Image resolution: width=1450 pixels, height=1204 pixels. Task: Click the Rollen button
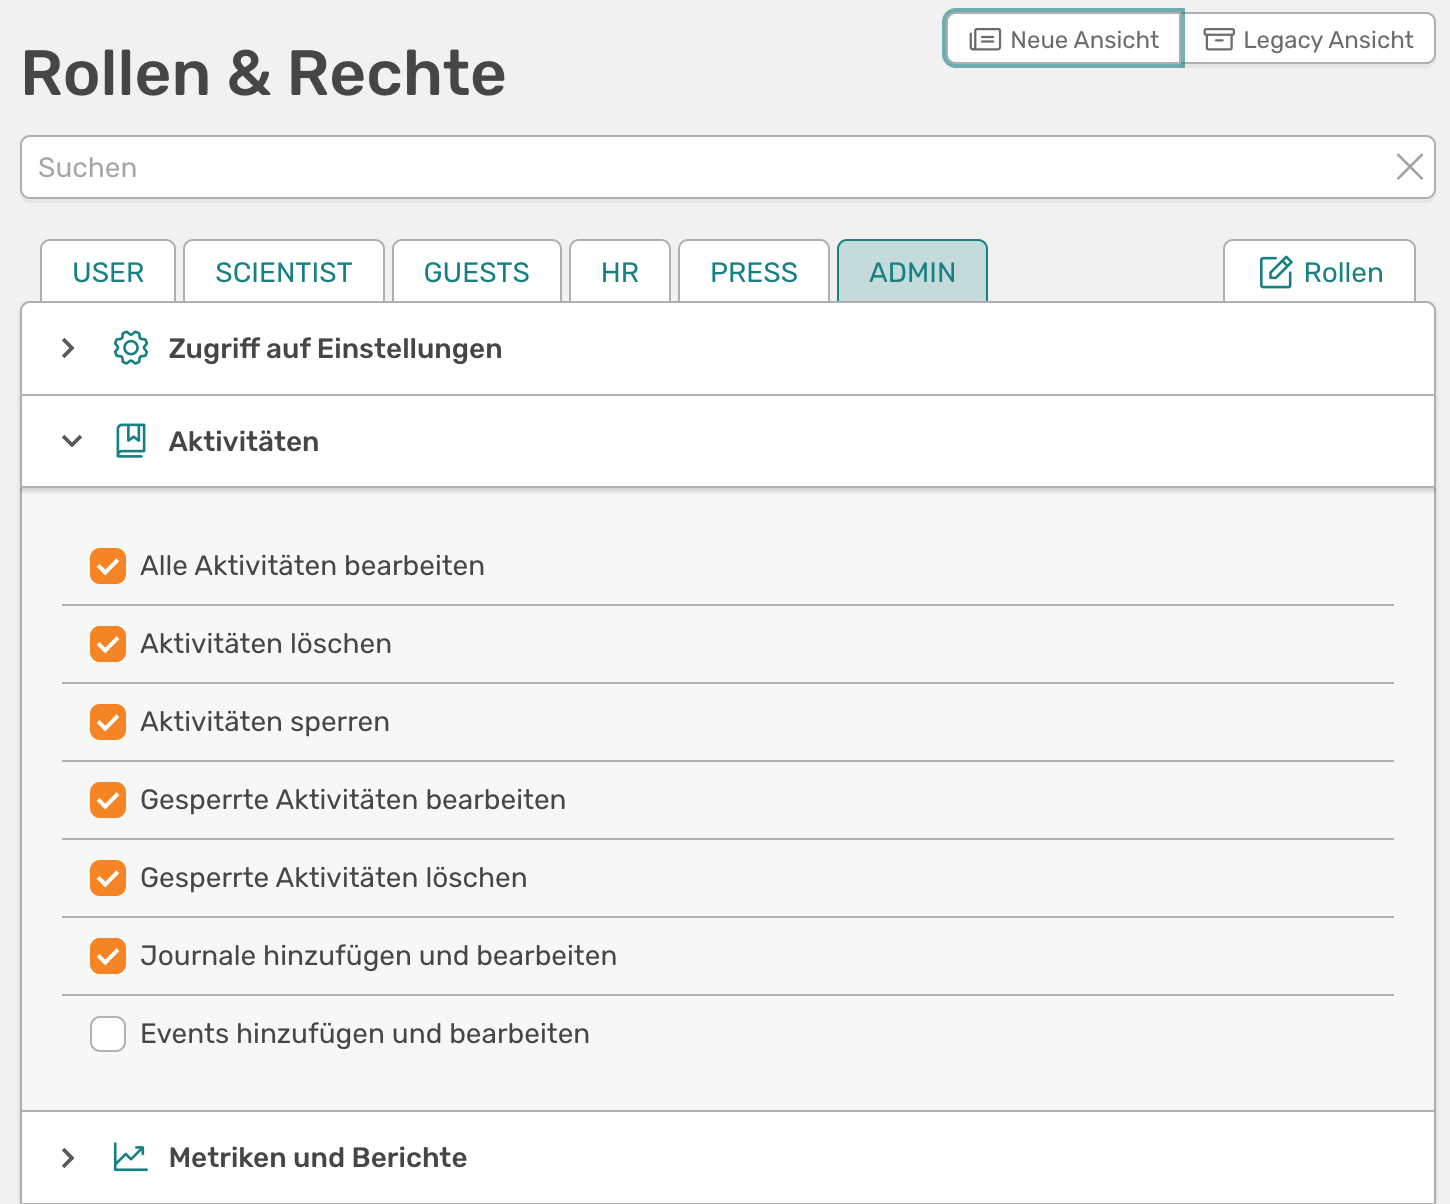[x=1318, y=271]
